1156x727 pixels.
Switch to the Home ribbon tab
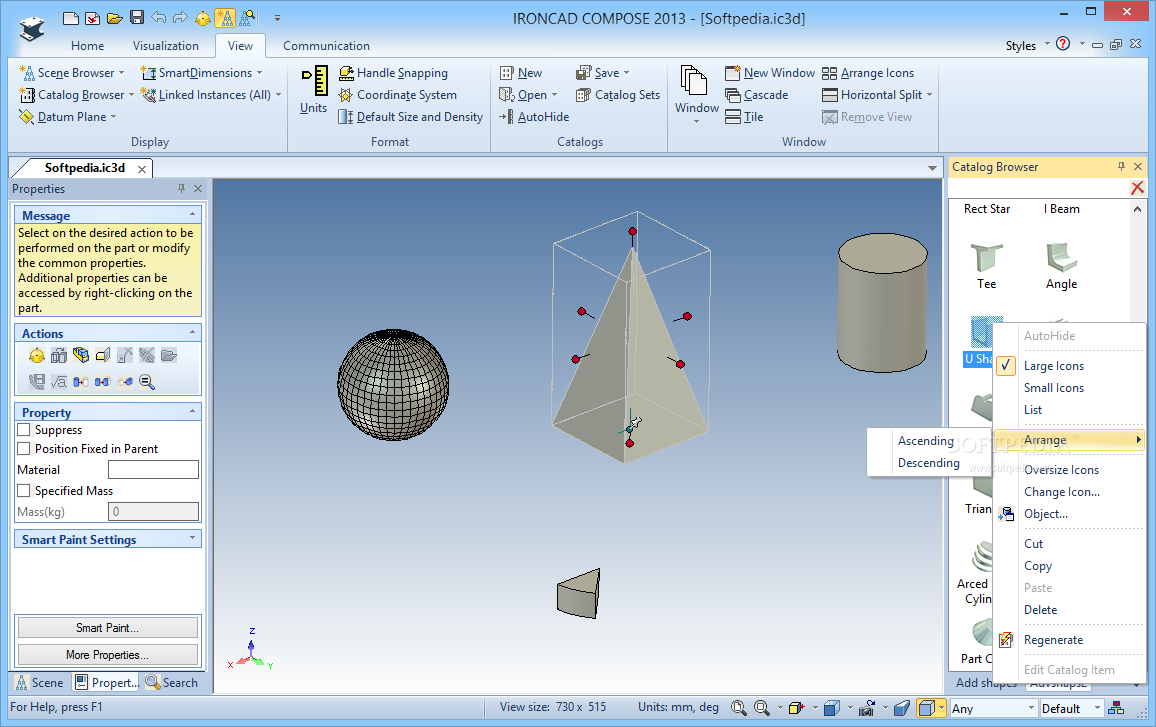[x=88, y=46]
